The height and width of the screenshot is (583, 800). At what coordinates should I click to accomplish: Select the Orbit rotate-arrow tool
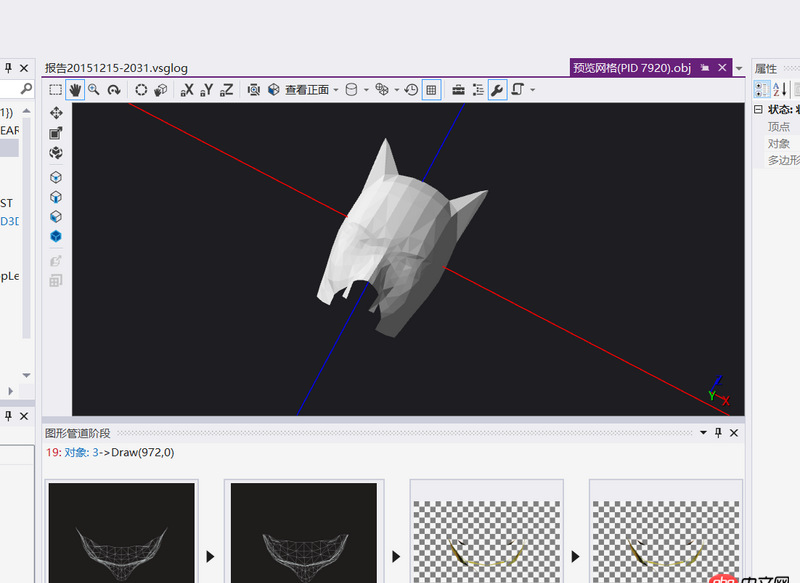pos(114,90)
